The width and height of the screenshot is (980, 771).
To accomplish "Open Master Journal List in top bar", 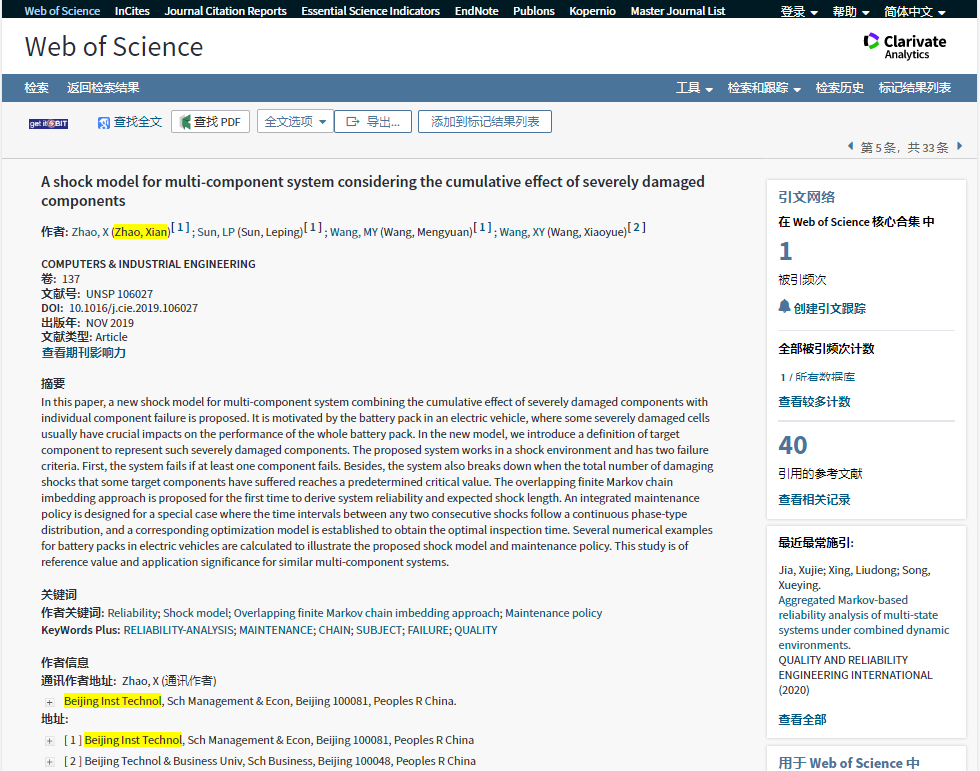I will [678, 11].
